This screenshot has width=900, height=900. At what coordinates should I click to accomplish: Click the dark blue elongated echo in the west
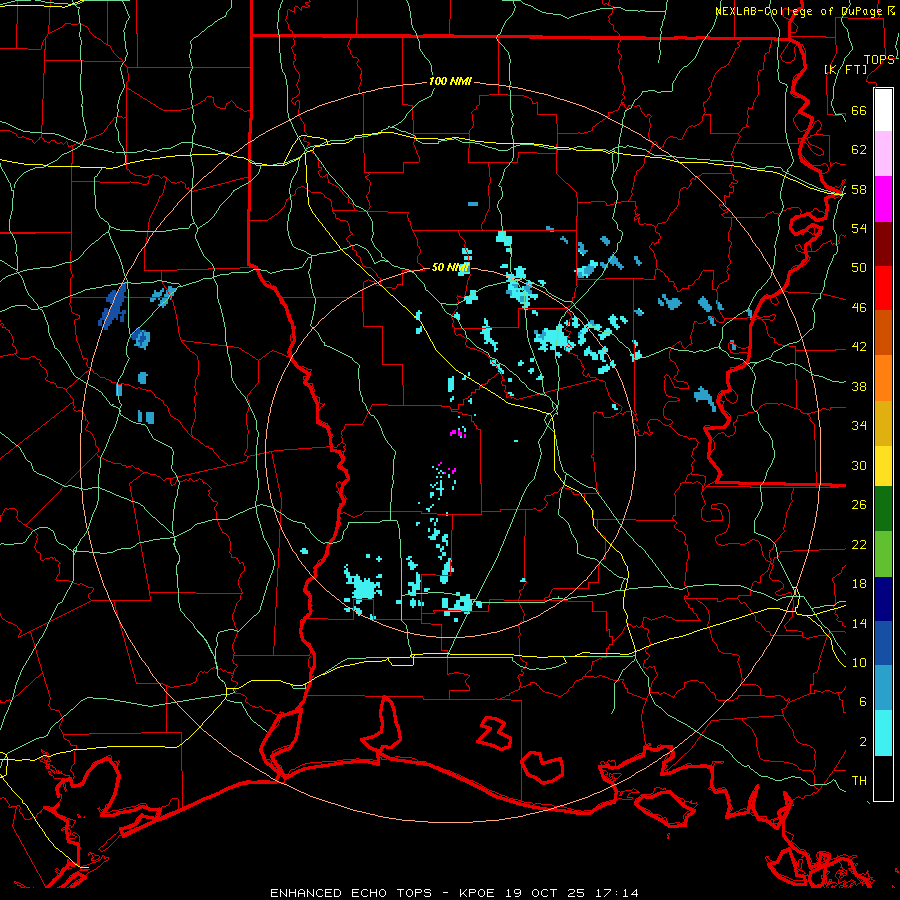coord(113,306)
